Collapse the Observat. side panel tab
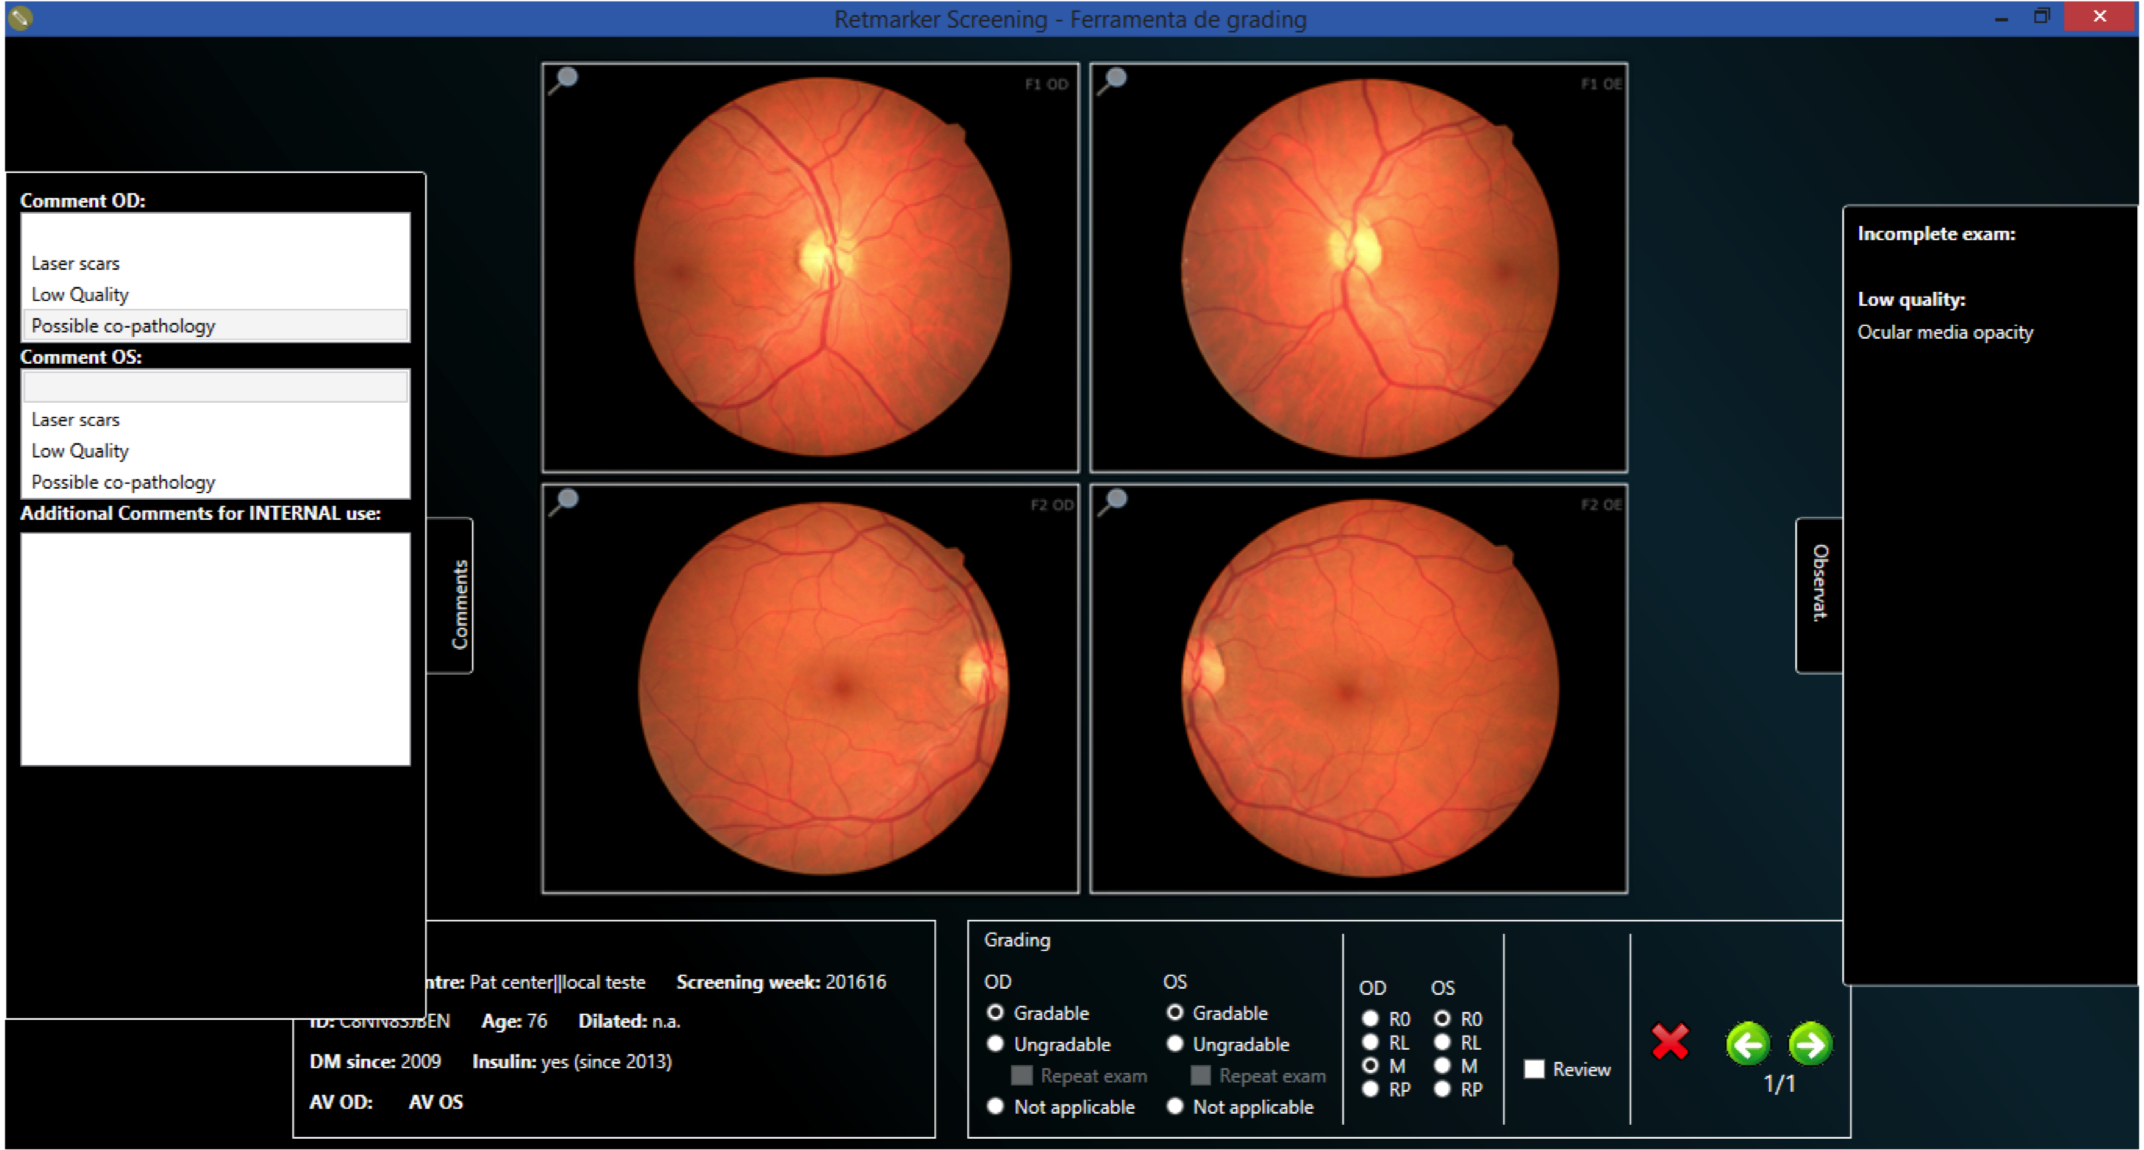2144x1150 pixels. (x=1819, y=596)
